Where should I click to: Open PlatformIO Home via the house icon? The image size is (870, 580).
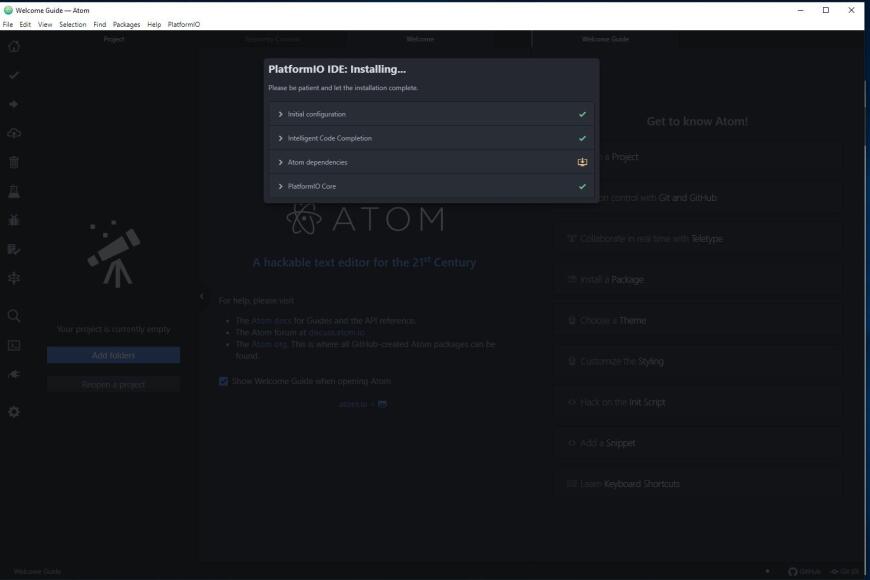point(14,47)
